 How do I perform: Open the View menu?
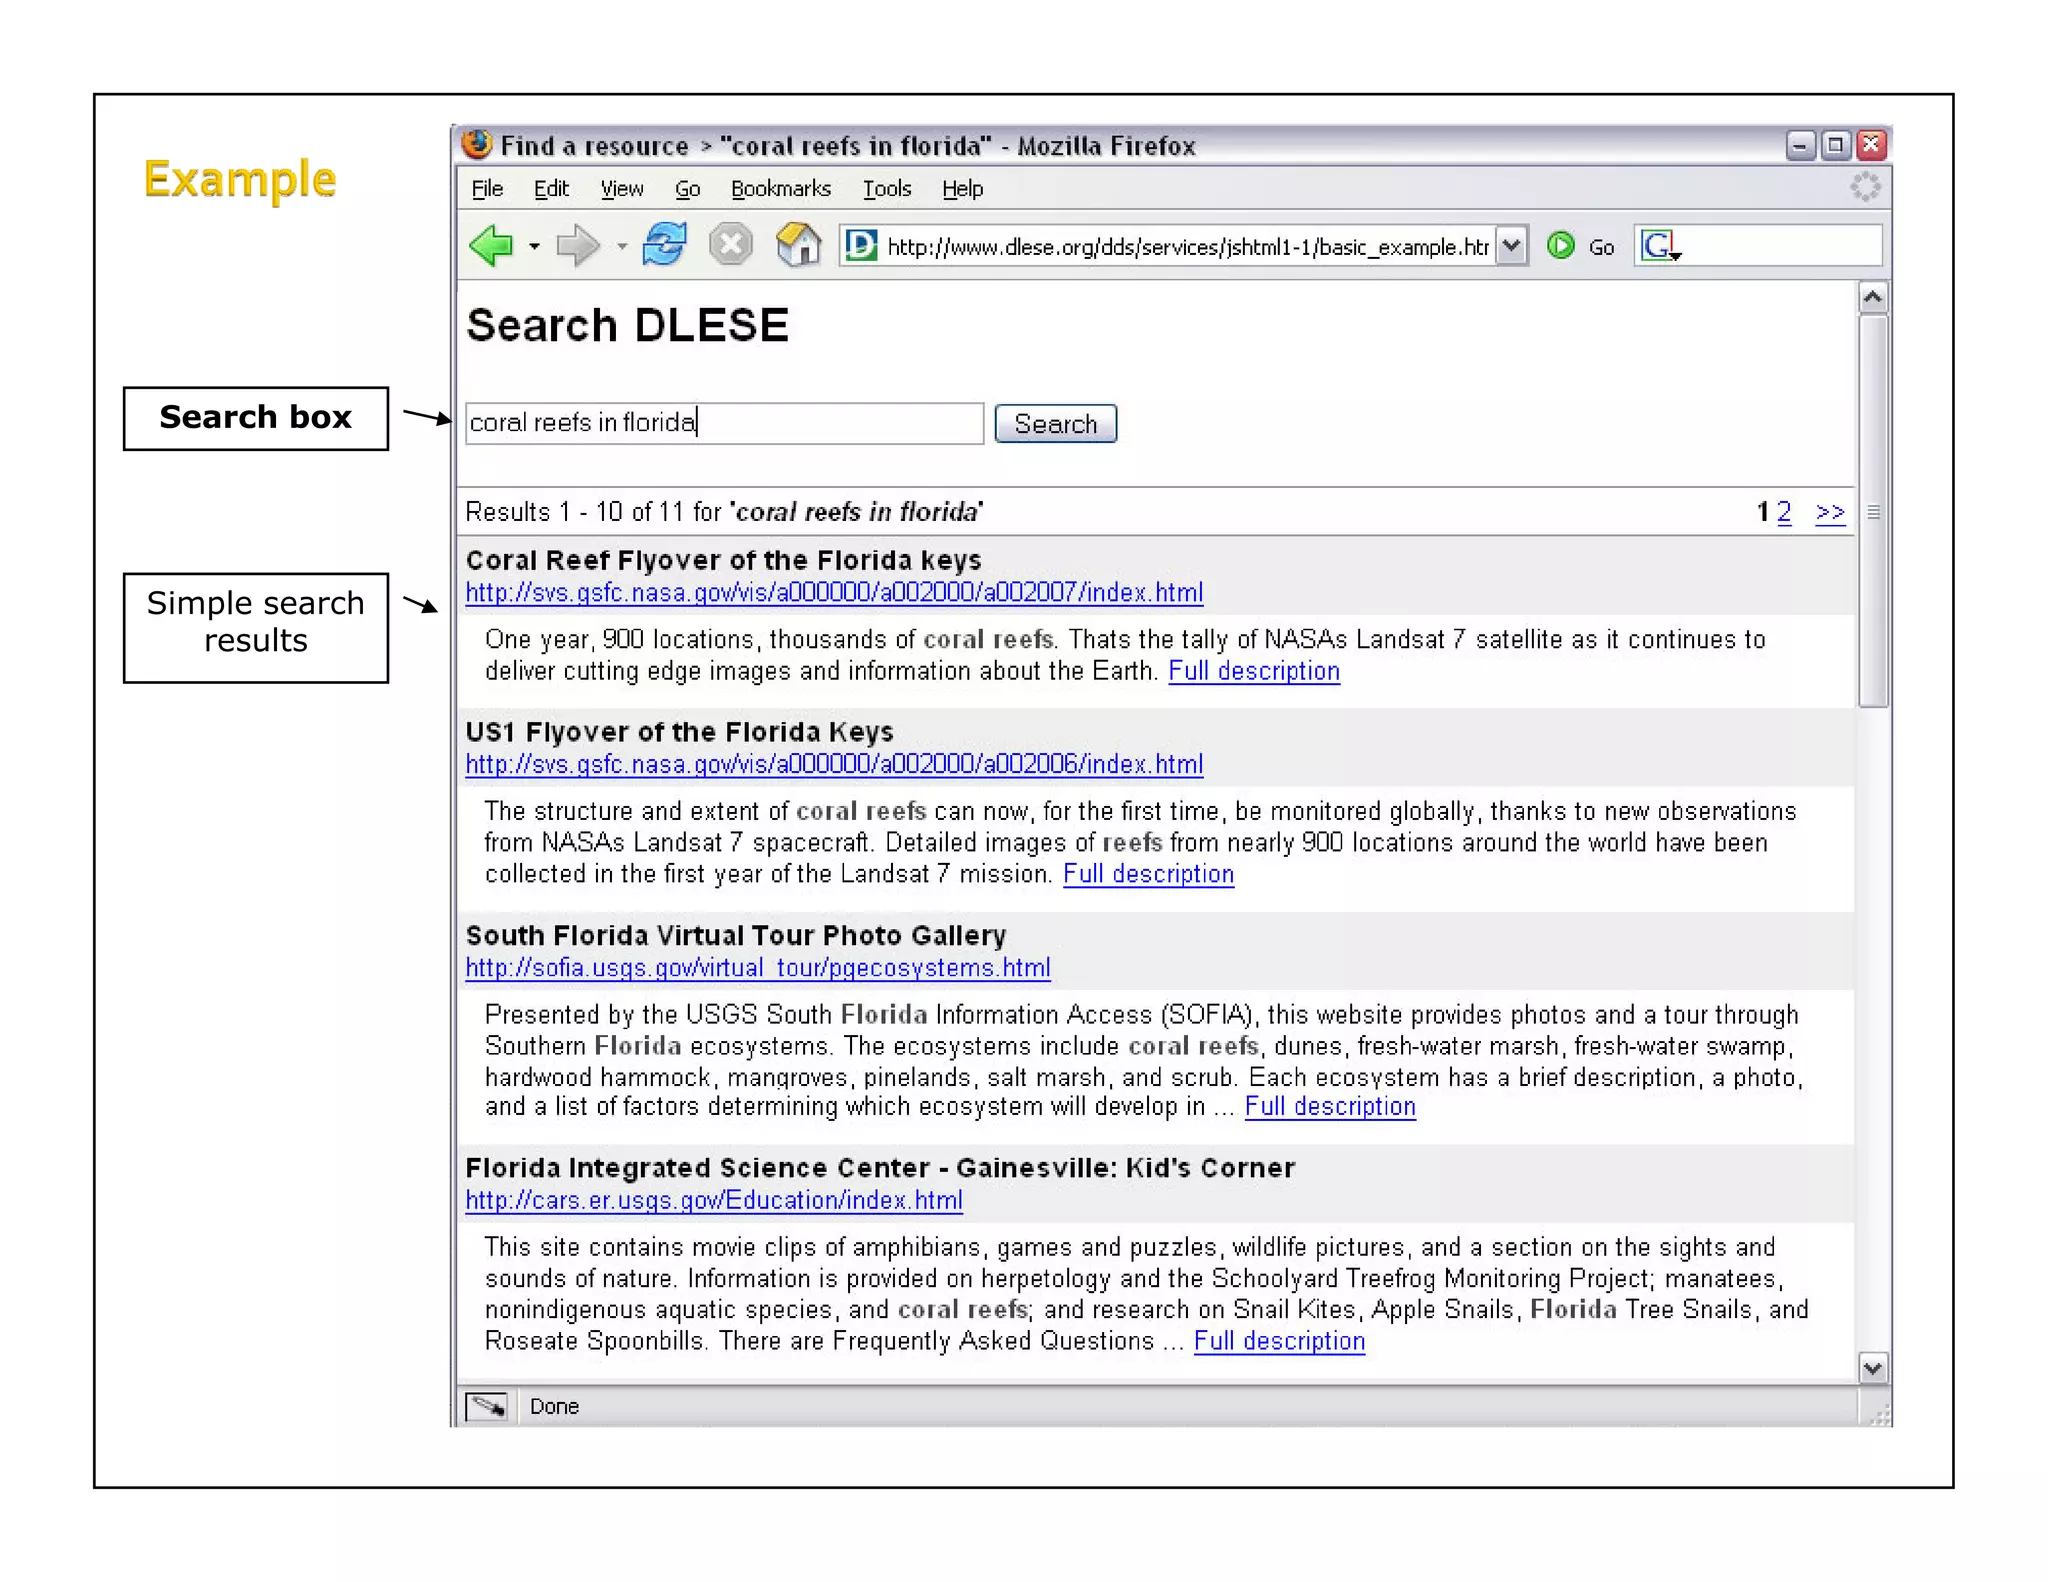coord(621,189)
